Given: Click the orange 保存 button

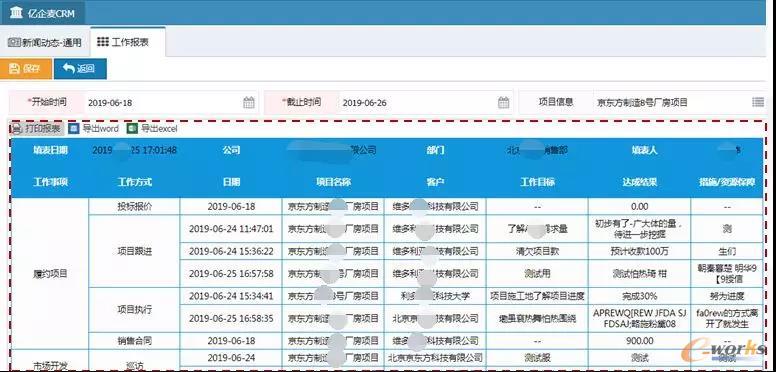Looking at the screenshot, I should 25,69.
